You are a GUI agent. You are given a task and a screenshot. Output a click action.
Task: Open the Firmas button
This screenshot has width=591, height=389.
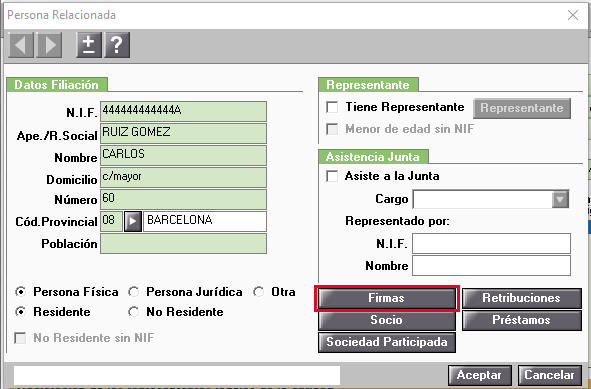click(387, 298)
